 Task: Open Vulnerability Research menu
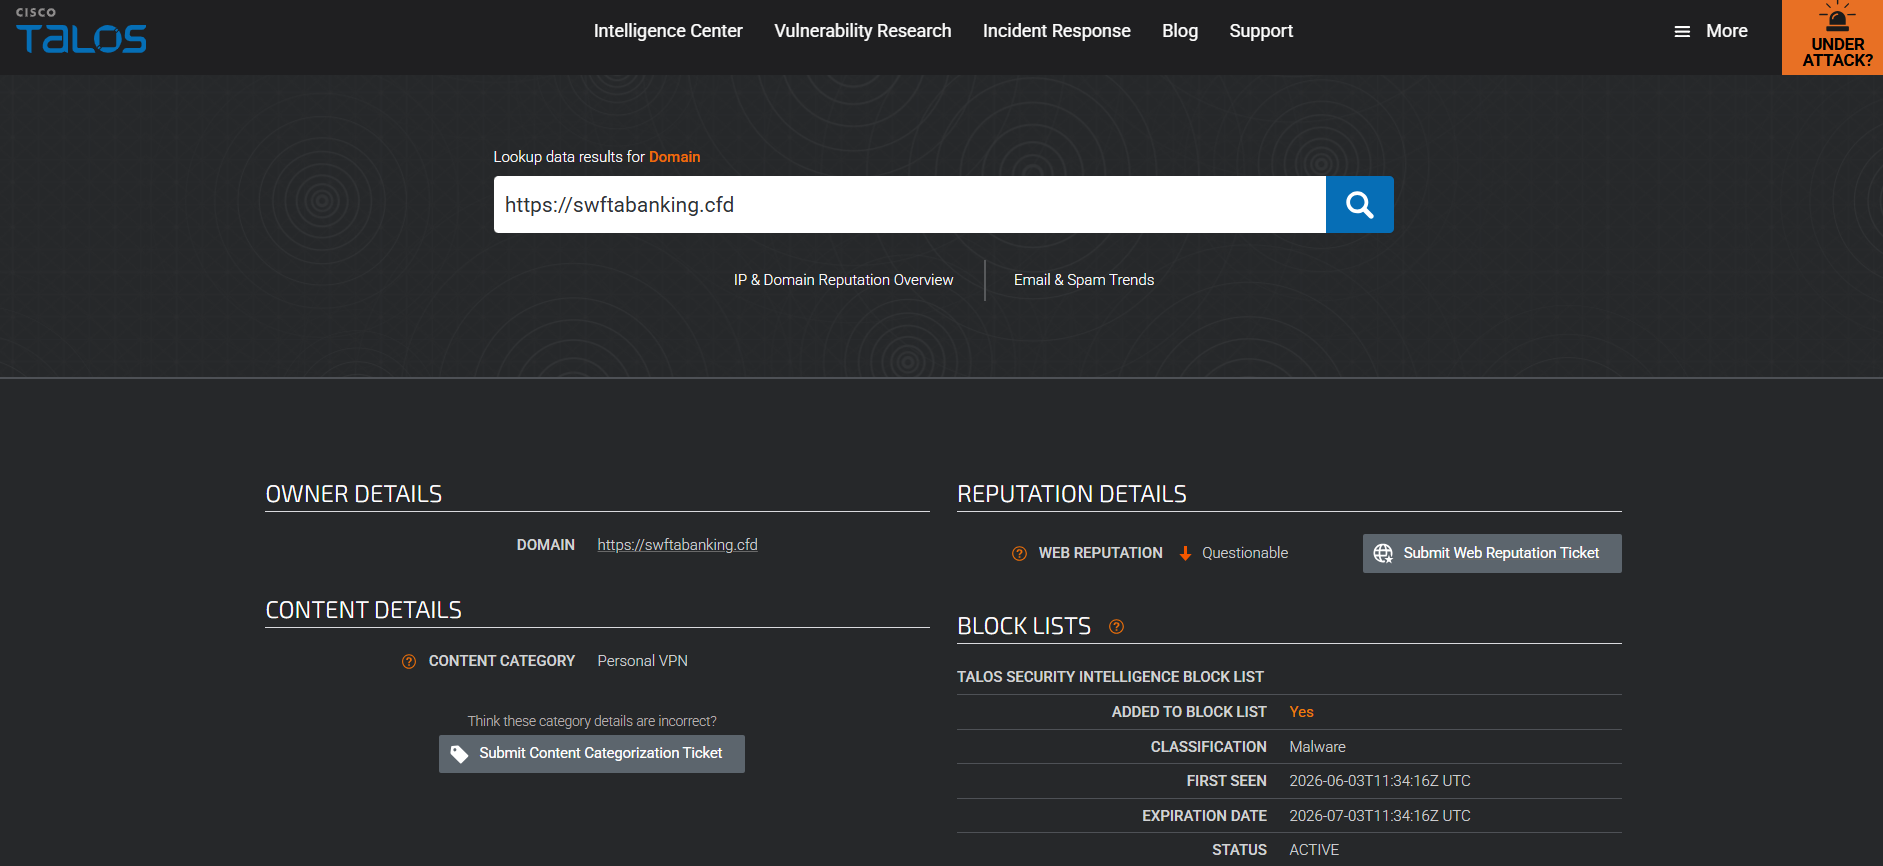[x=863, y=31]
